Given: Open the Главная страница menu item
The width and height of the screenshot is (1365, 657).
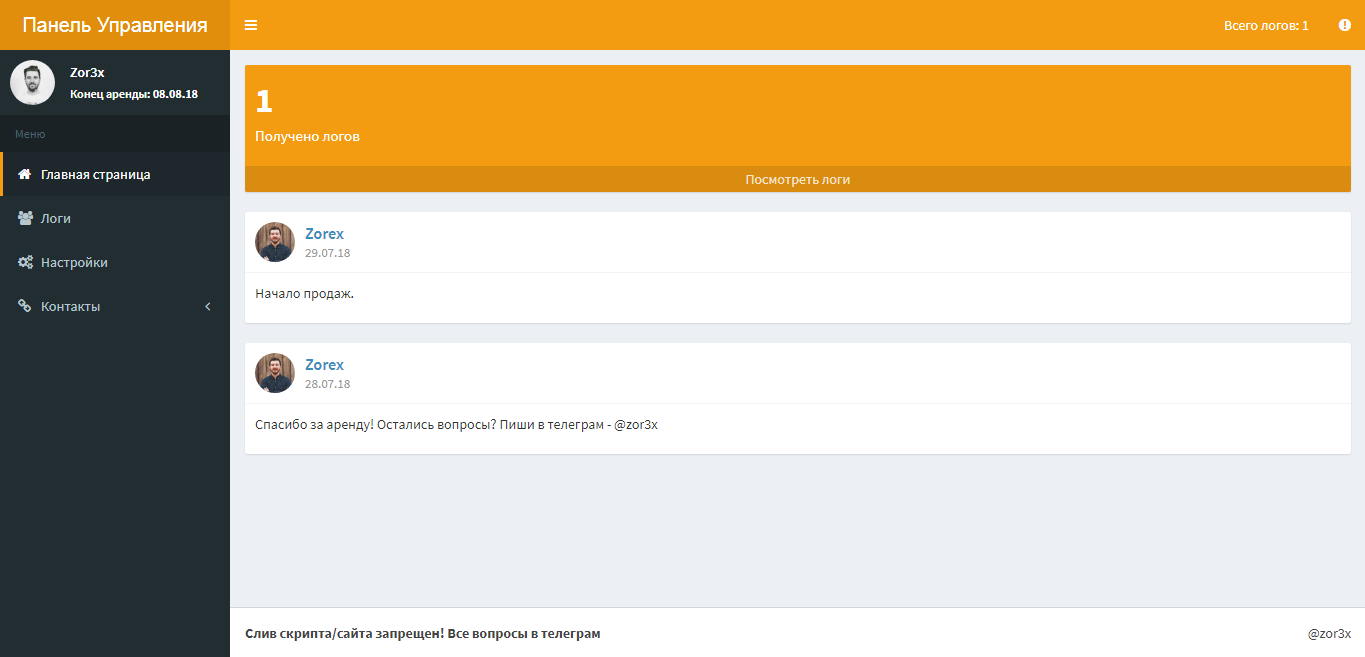Looking at the screenshot, I should click(x=115, y=174).
